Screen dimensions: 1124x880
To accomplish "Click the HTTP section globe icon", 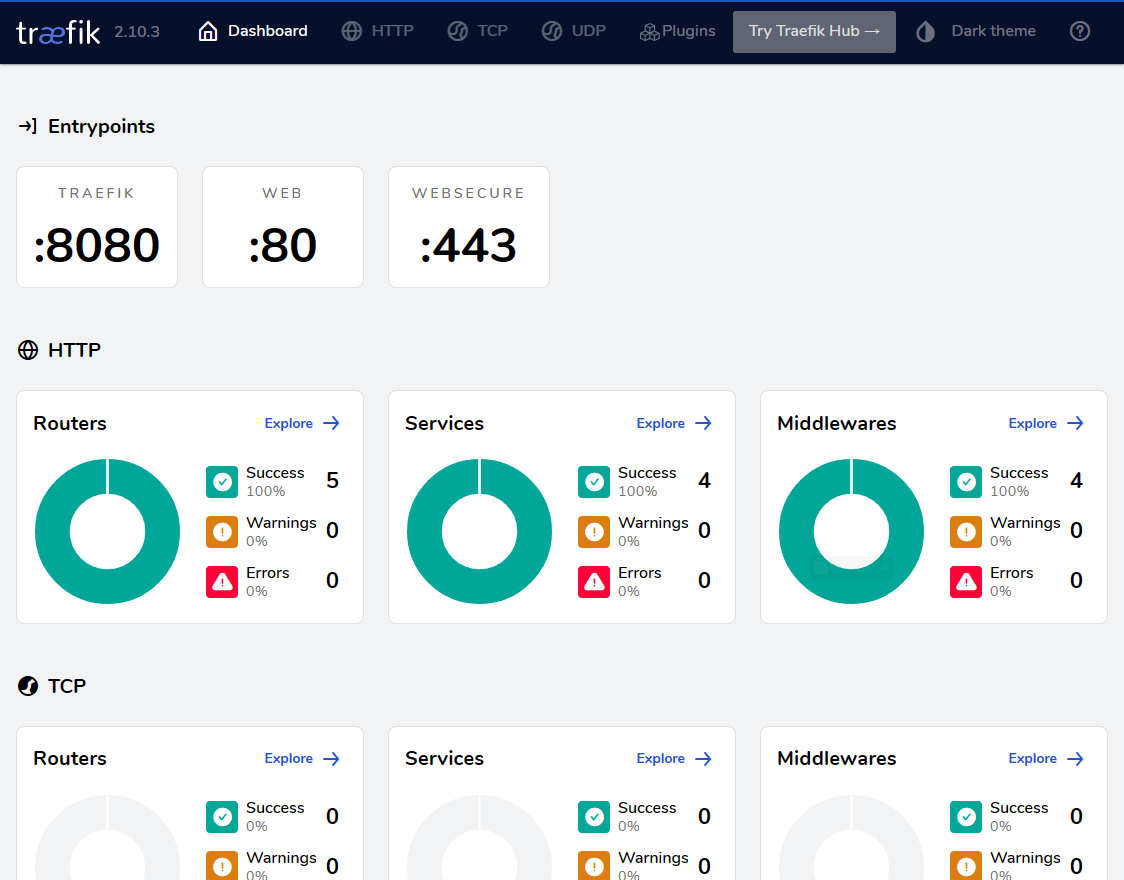I will point(28,350).
